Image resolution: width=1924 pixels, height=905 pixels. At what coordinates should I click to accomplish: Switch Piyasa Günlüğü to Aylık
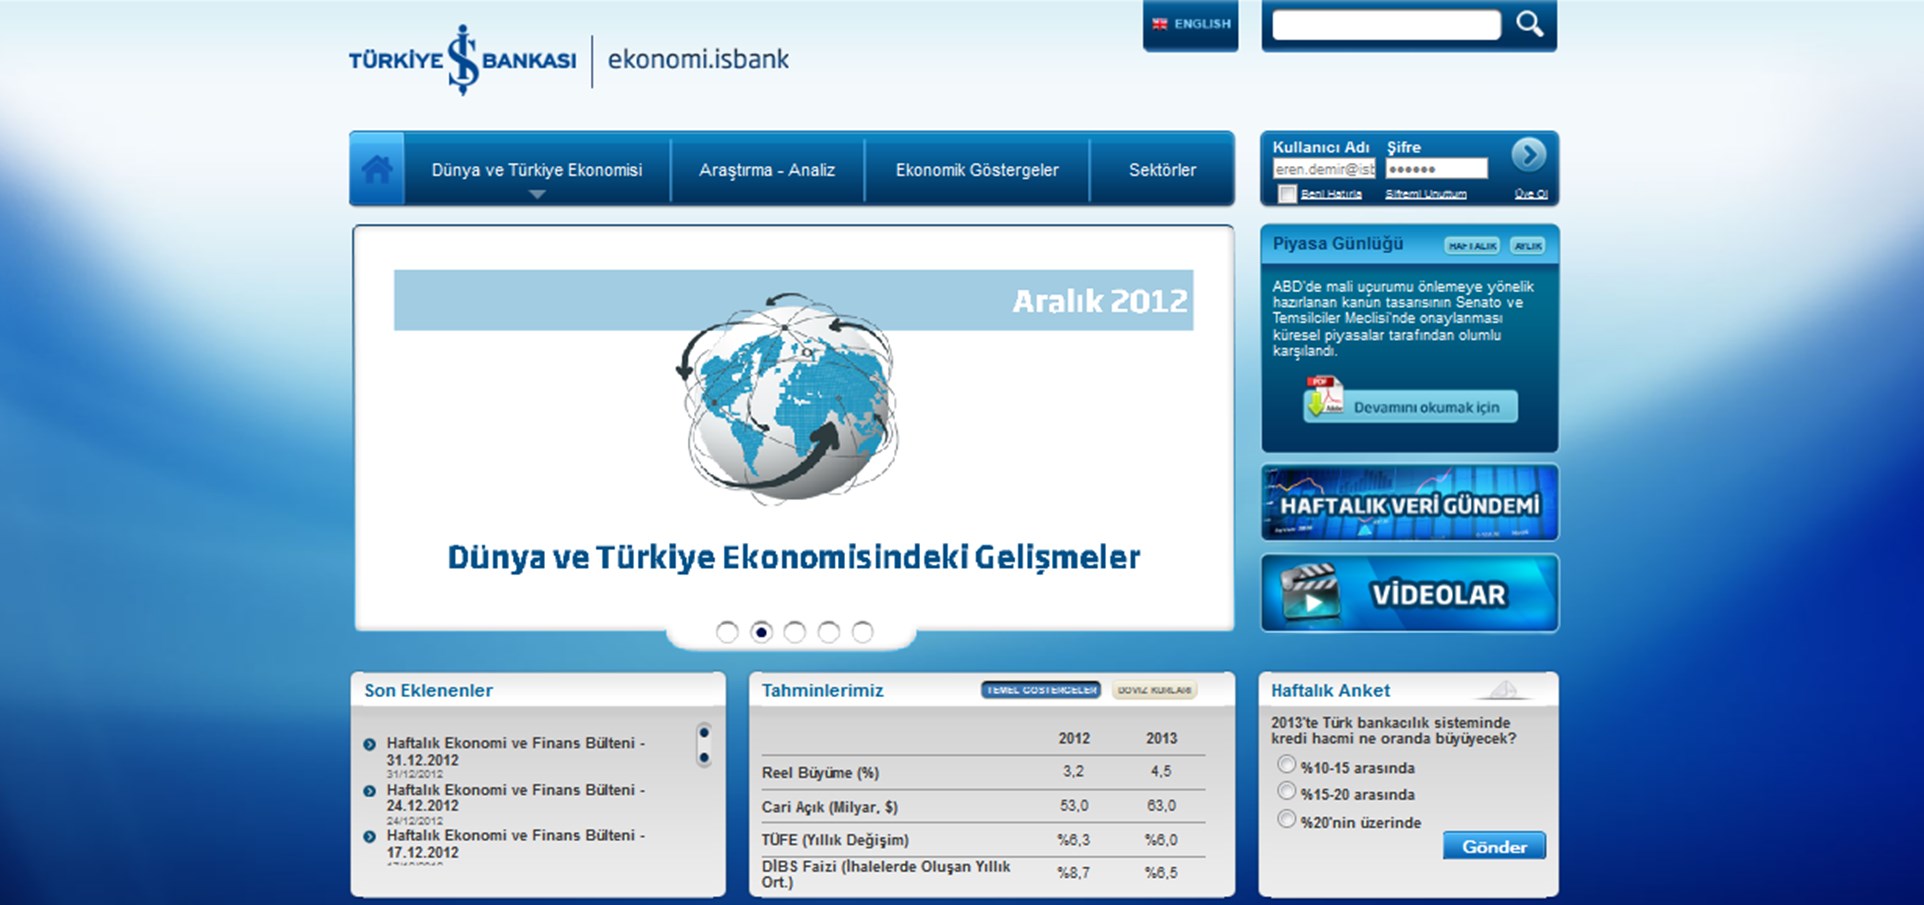[x=1527, y=245]
